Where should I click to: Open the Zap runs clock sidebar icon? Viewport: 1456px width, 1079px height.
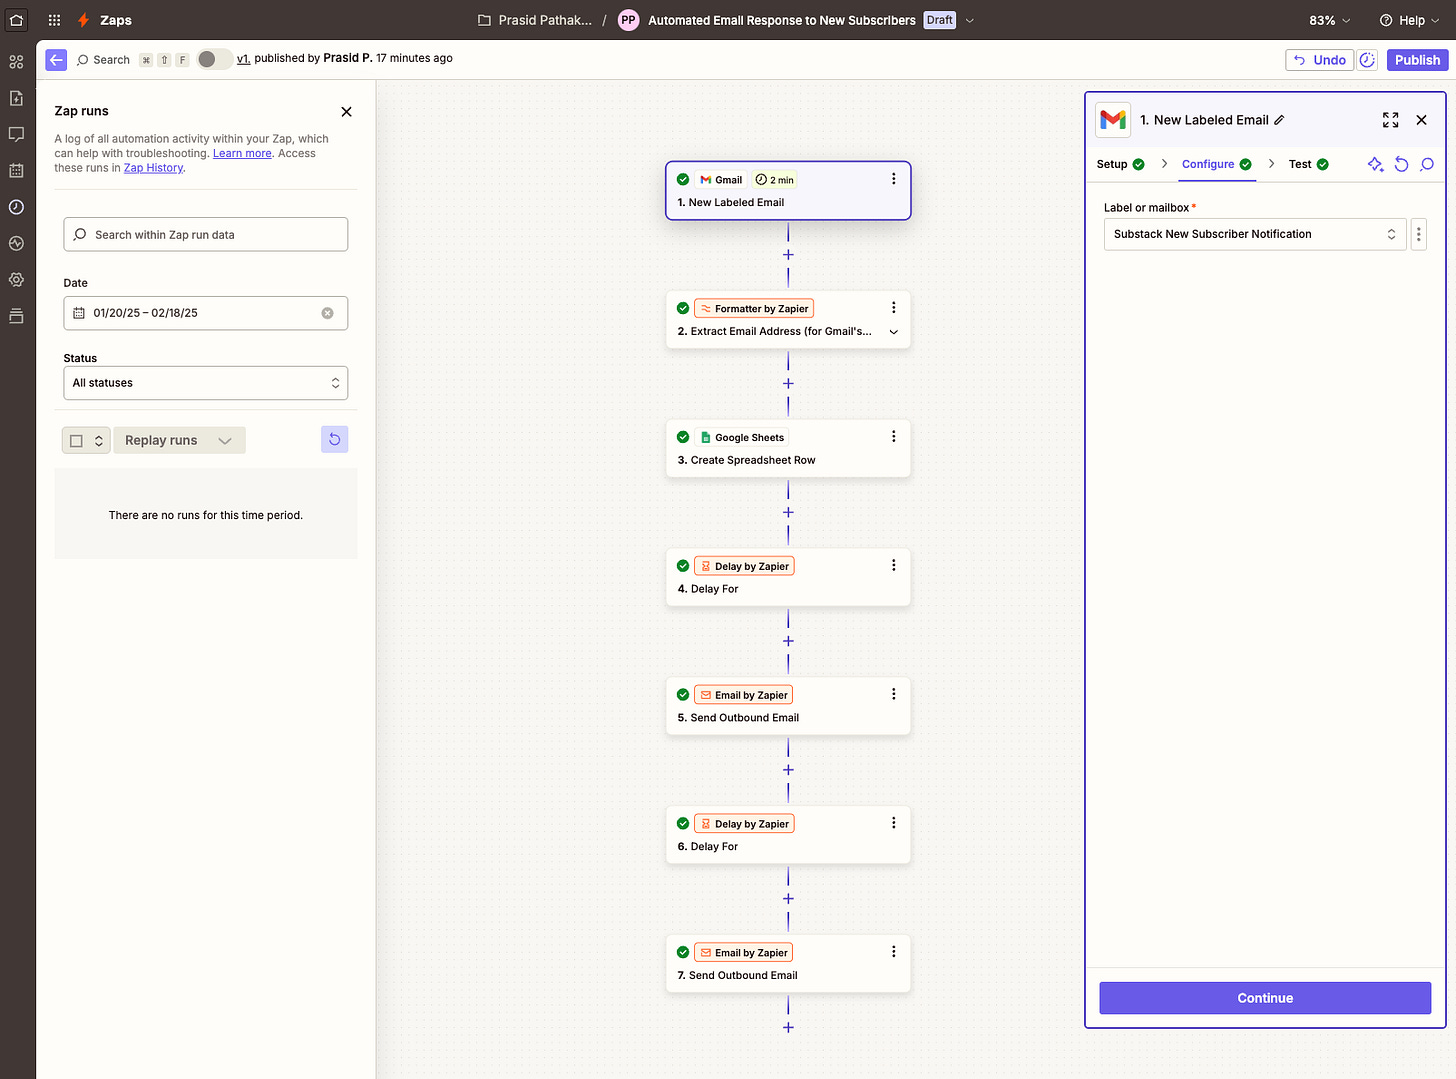[x=16, y=207]
